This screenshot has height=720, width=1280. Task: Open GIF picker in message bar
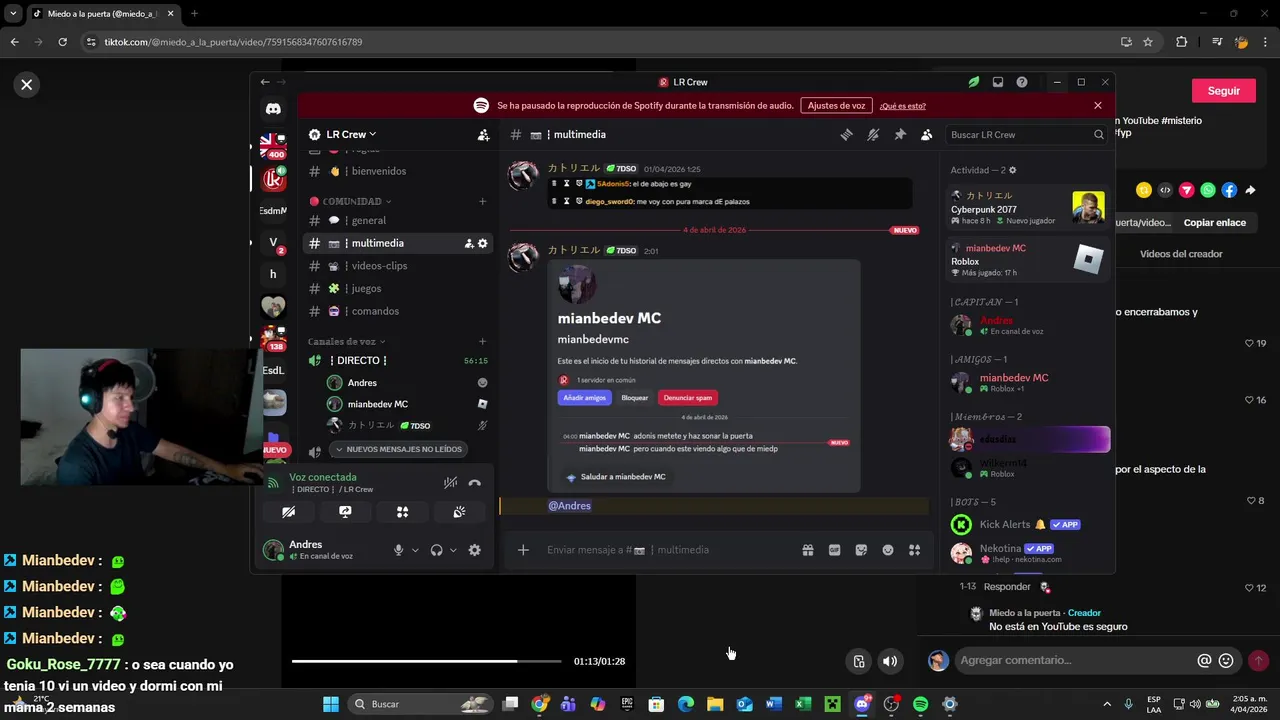tap(834, 549)
